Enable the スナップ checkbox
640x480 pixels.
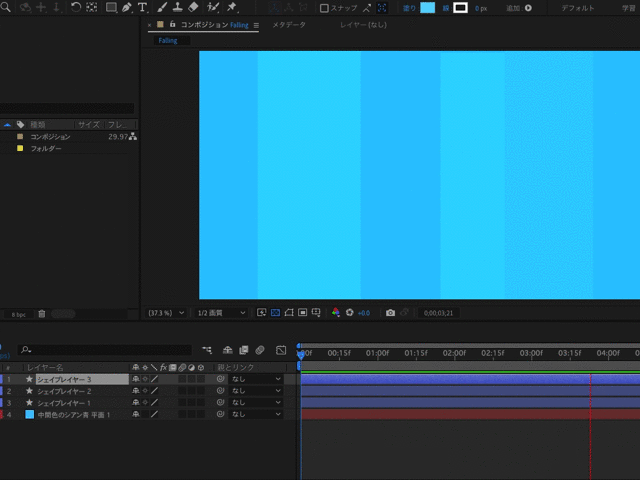coord(324,8)
